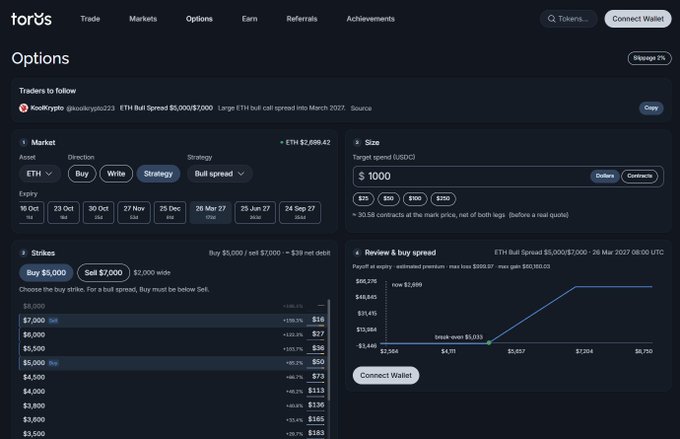Image resolution: width=680 pixels, height=439 pixels.
Task: Select the 25 Dec expiry
Action: coord(170,212)
